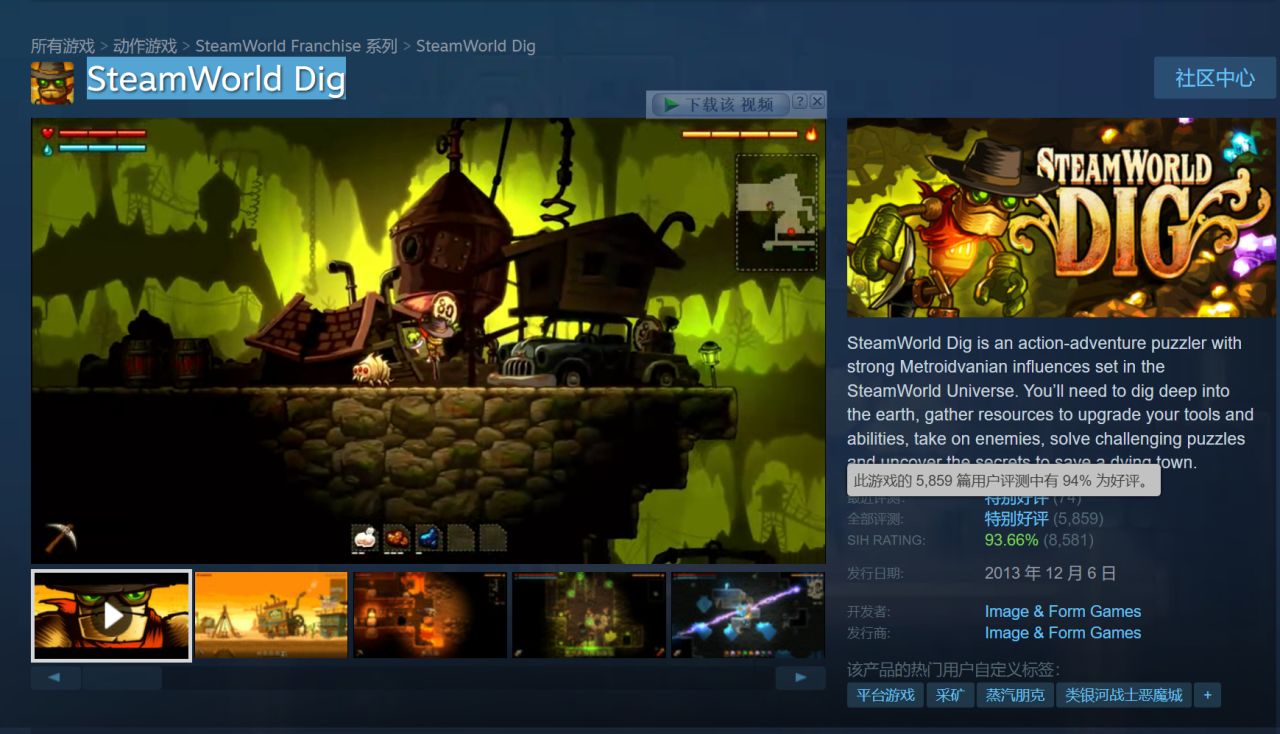The image size is (1280, 734).
Task: Select the 蒸汽朋克 tag
Action: [x=1014, y=695]
